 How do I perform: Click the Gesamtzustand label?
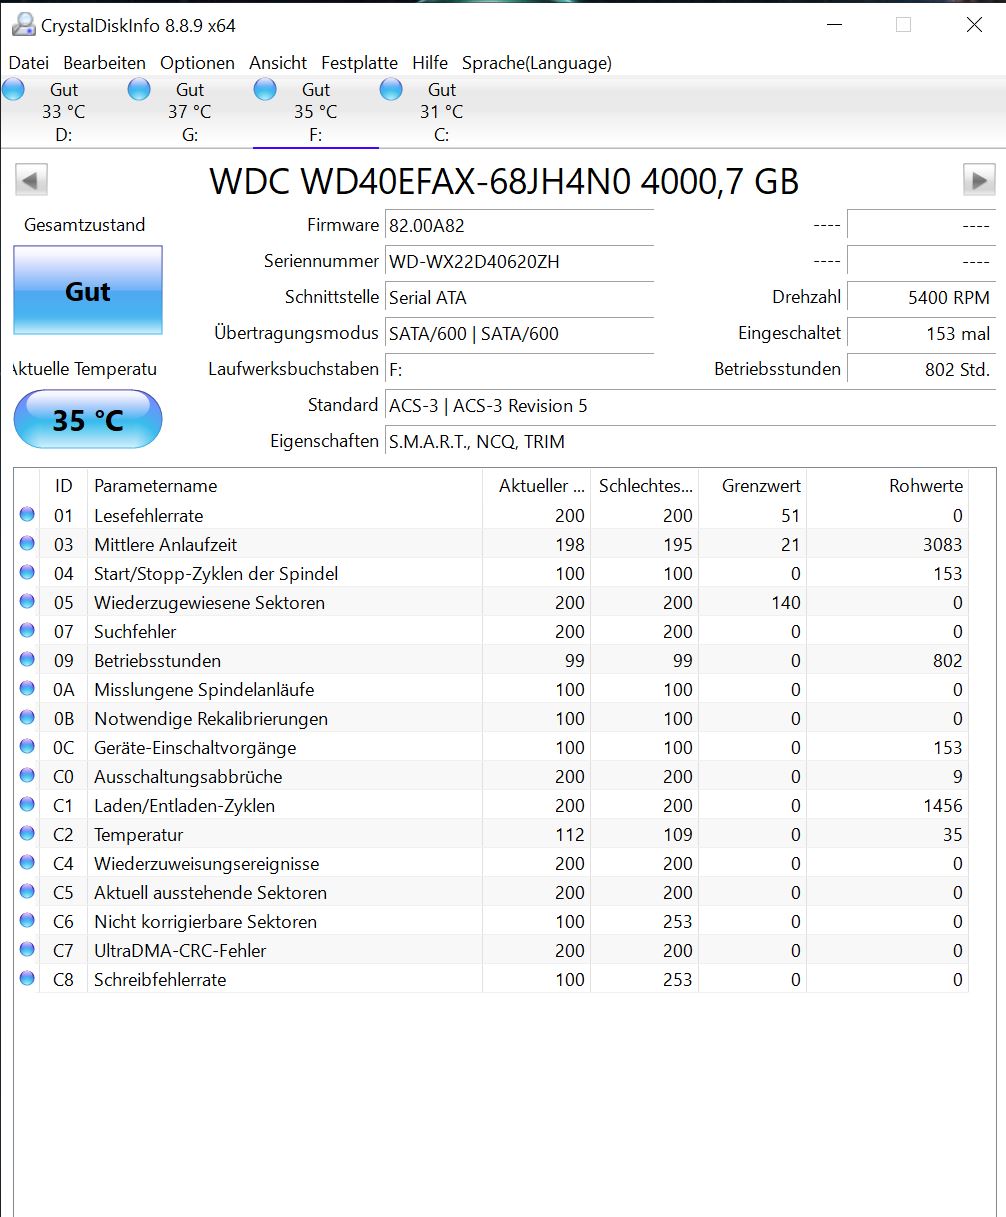coord(85,225)
